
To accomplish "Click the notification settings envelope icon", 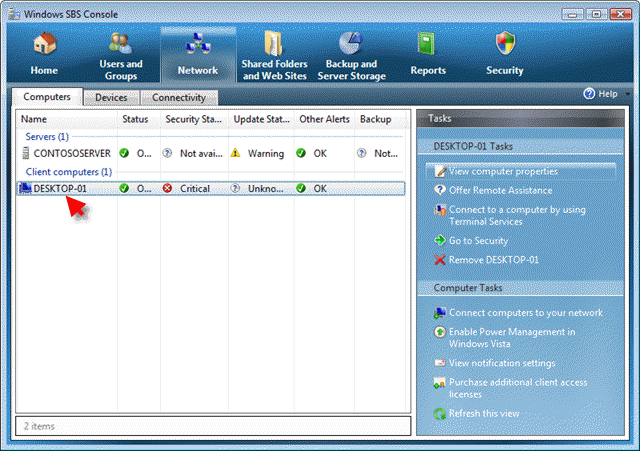I will (440, 363).
